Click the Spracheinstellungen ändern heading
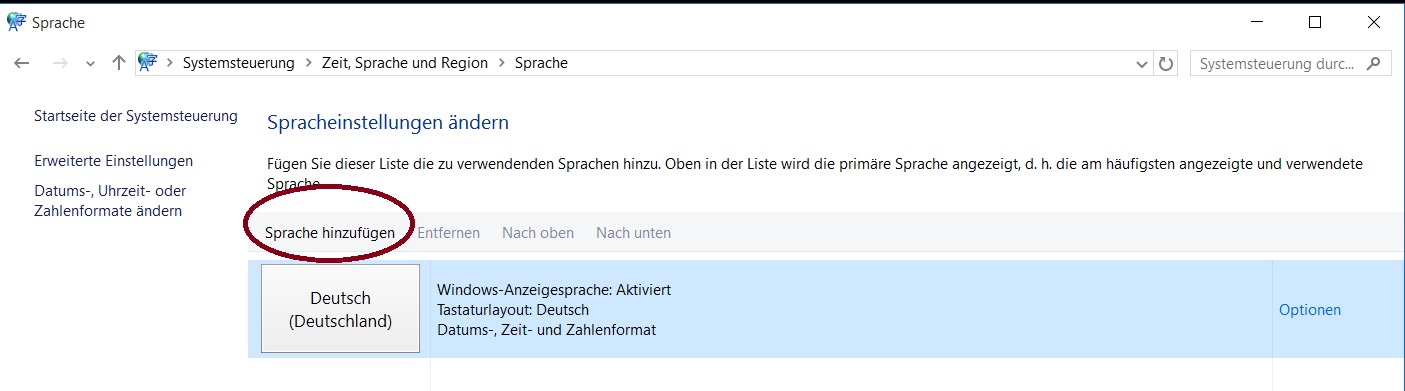 tap(388, 123)
